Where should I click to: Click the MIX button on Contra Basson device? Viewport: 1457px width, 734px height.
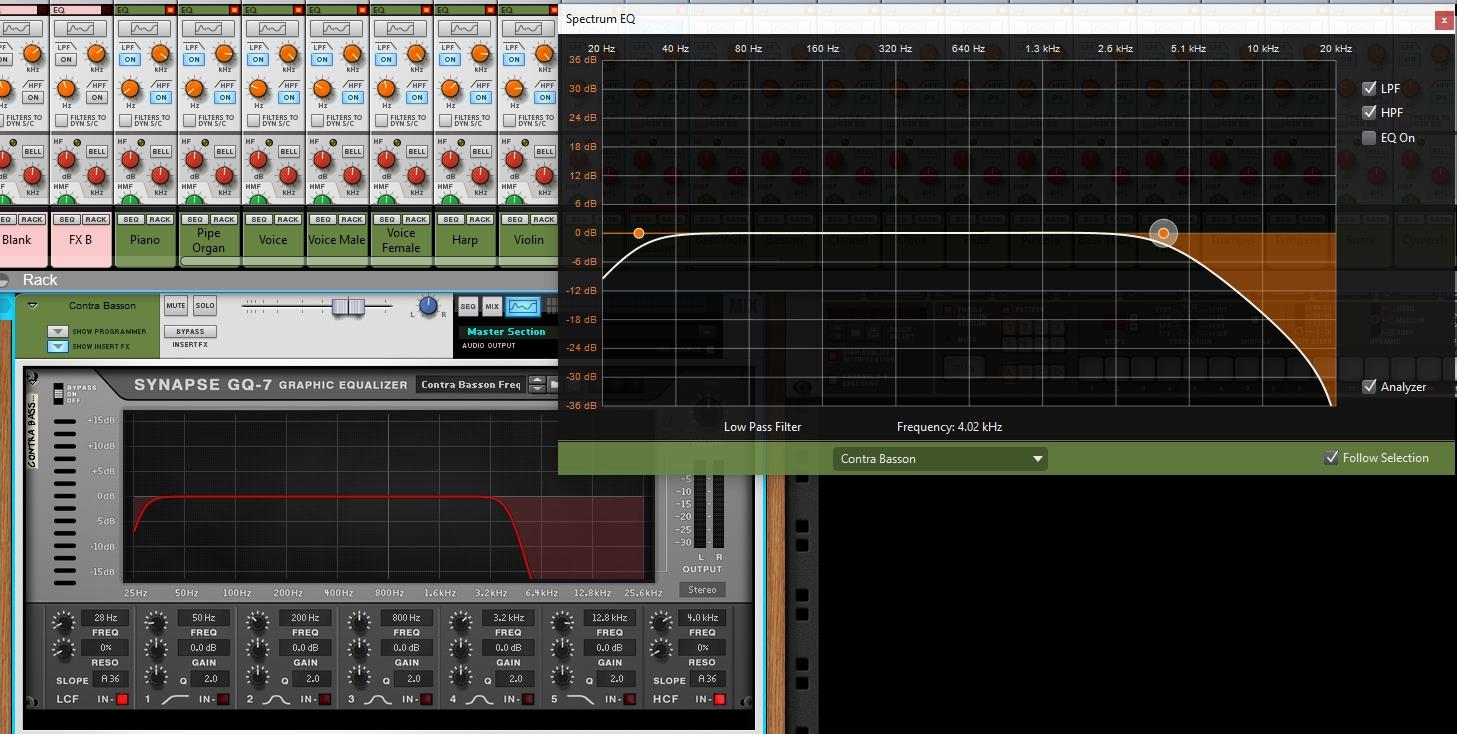[492, 306]
